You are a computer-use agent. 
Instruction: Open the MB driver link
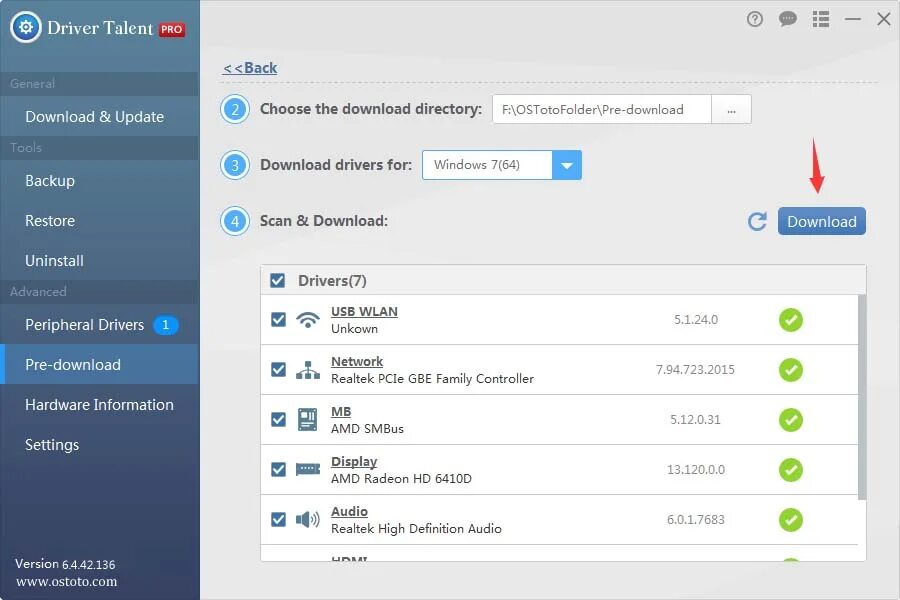click(x=341, y=412)
